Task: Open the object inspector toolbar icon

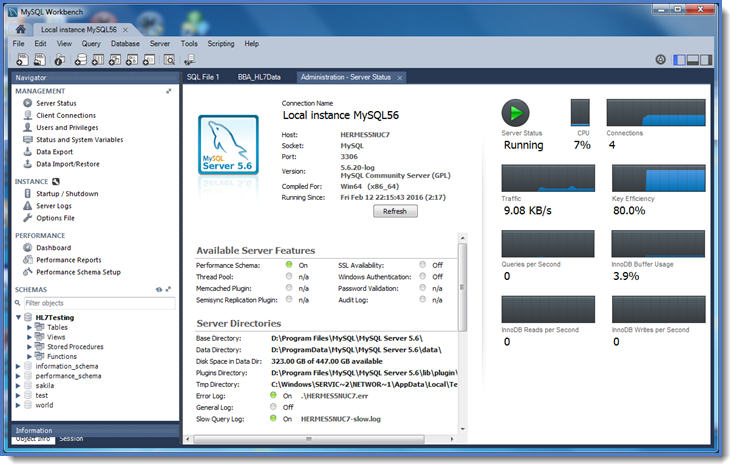Action: click(x=60, y=60)
